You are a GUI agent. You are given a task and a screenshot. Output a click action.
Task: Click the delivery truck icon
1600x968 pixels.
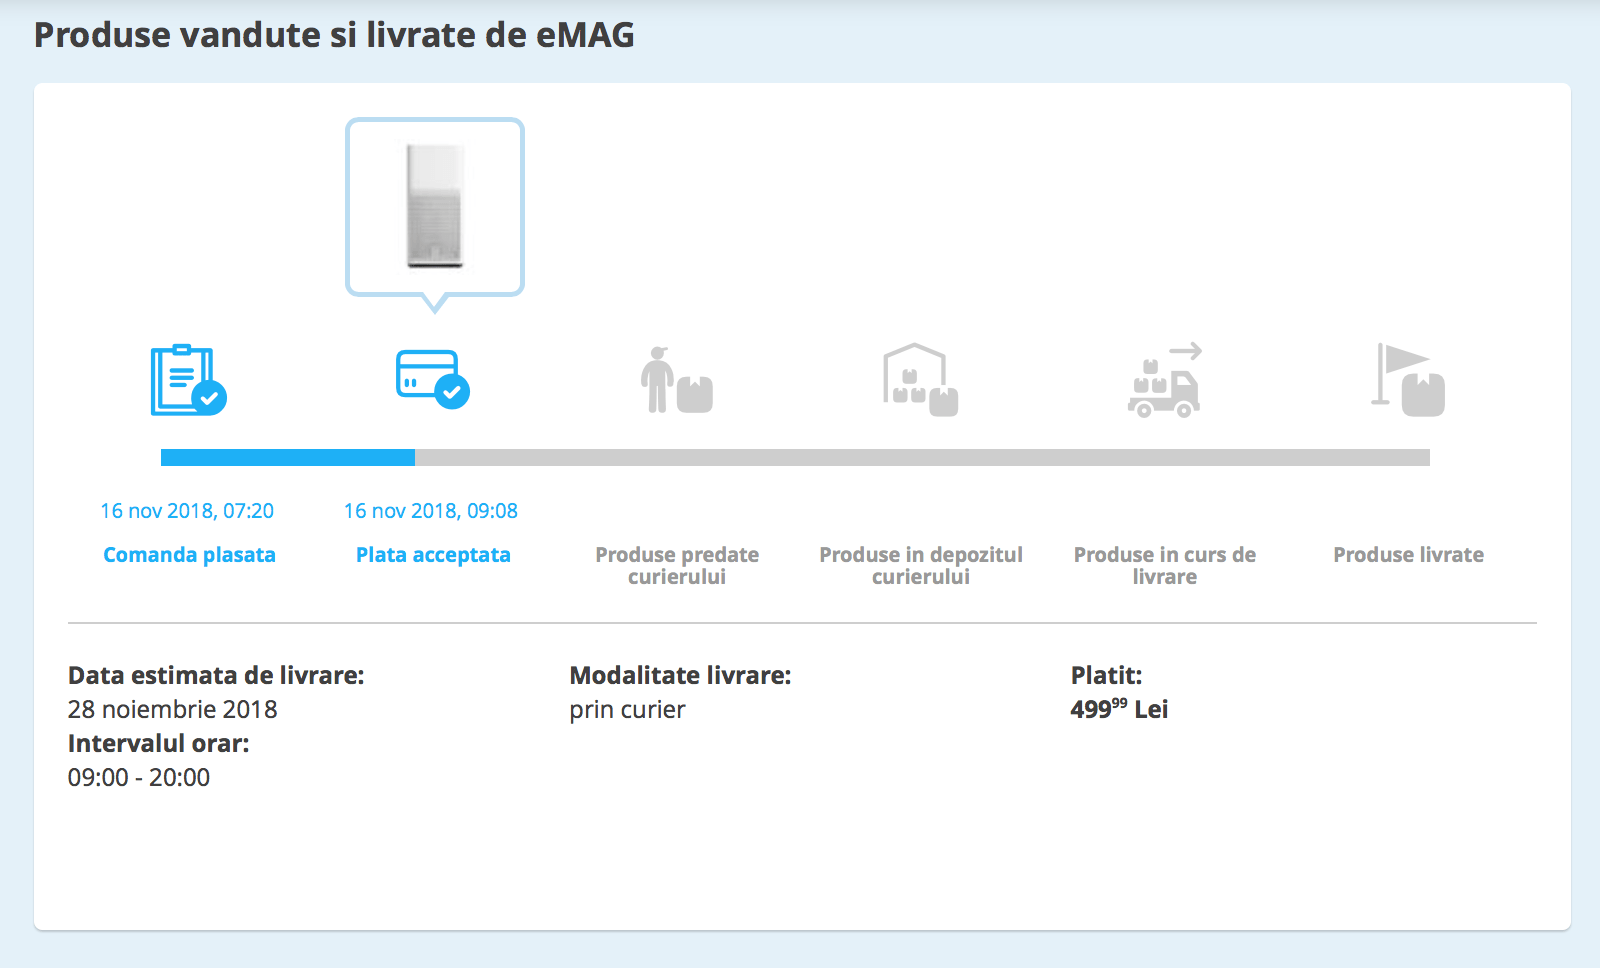pyautogui.click(x=1165, y=380)
